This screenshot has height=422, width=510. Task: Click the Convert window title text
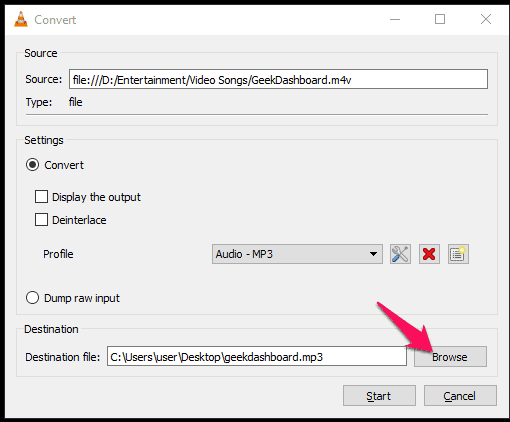pyautogui.click(x=55, y=20)
